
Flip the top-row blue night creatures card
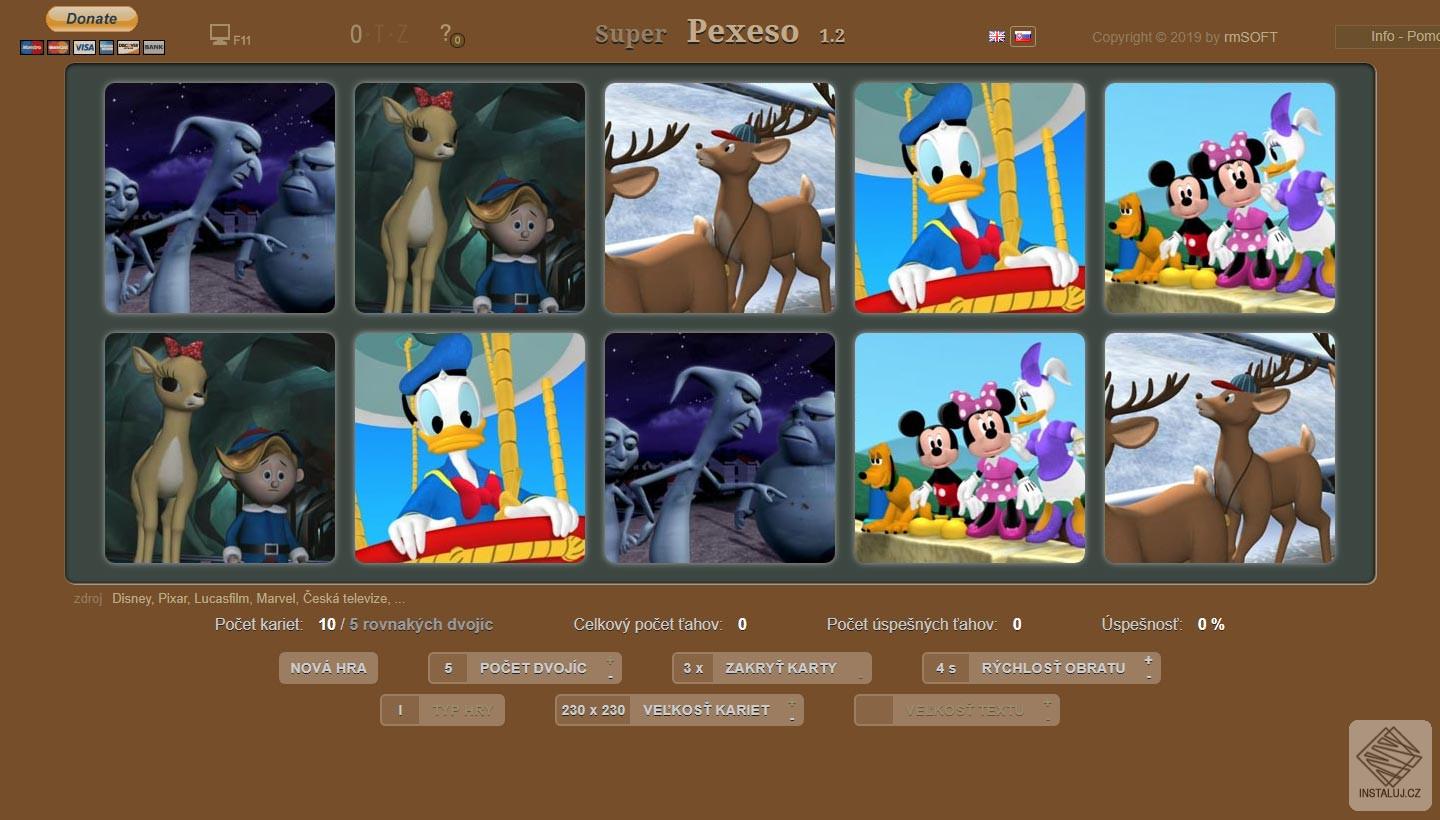220,198
